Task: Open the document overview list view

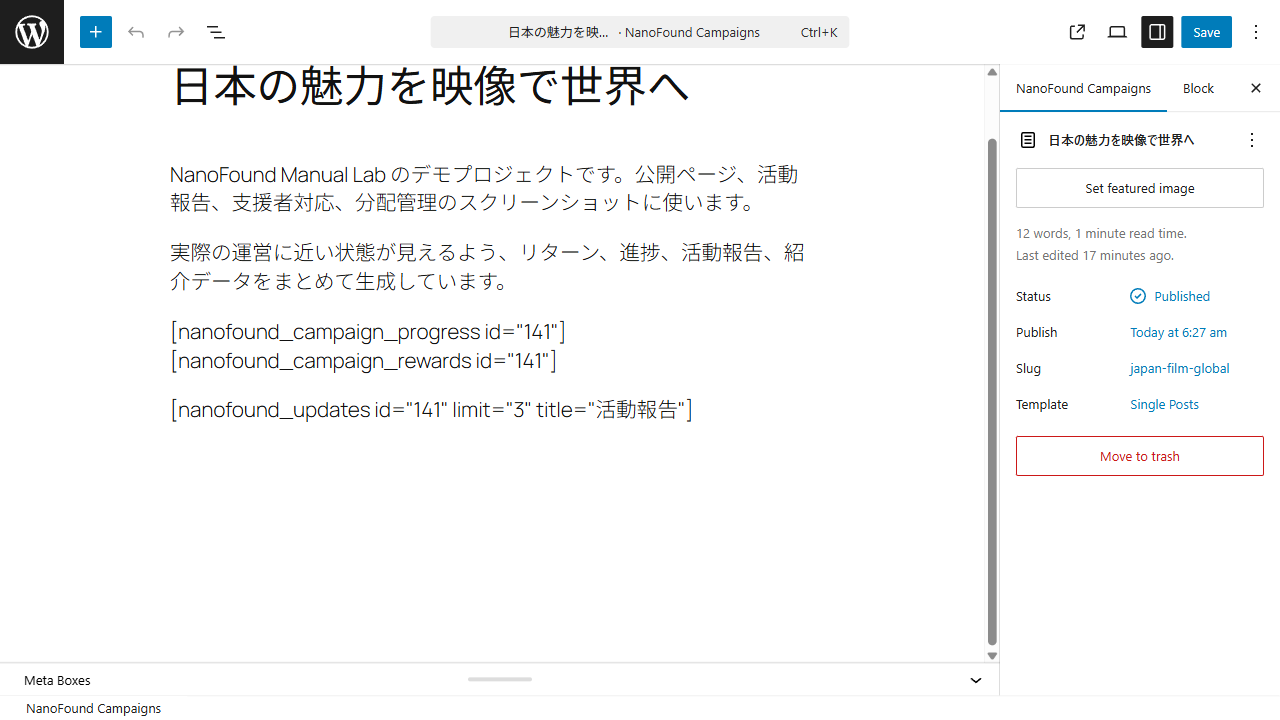Action: [216, 32]
